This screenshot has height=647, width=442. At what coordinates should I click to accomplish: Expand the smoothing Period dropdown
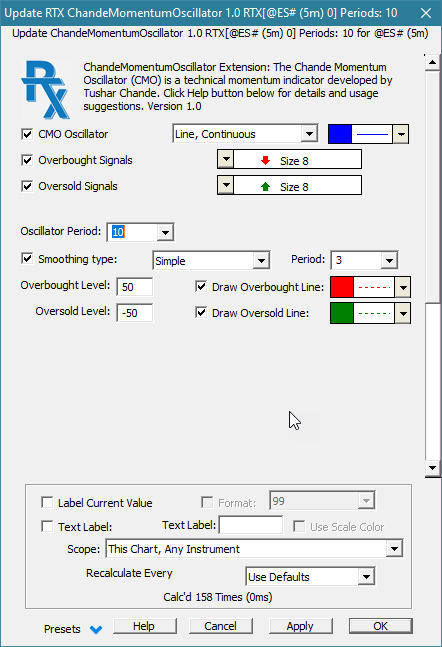tap(389, 260)
